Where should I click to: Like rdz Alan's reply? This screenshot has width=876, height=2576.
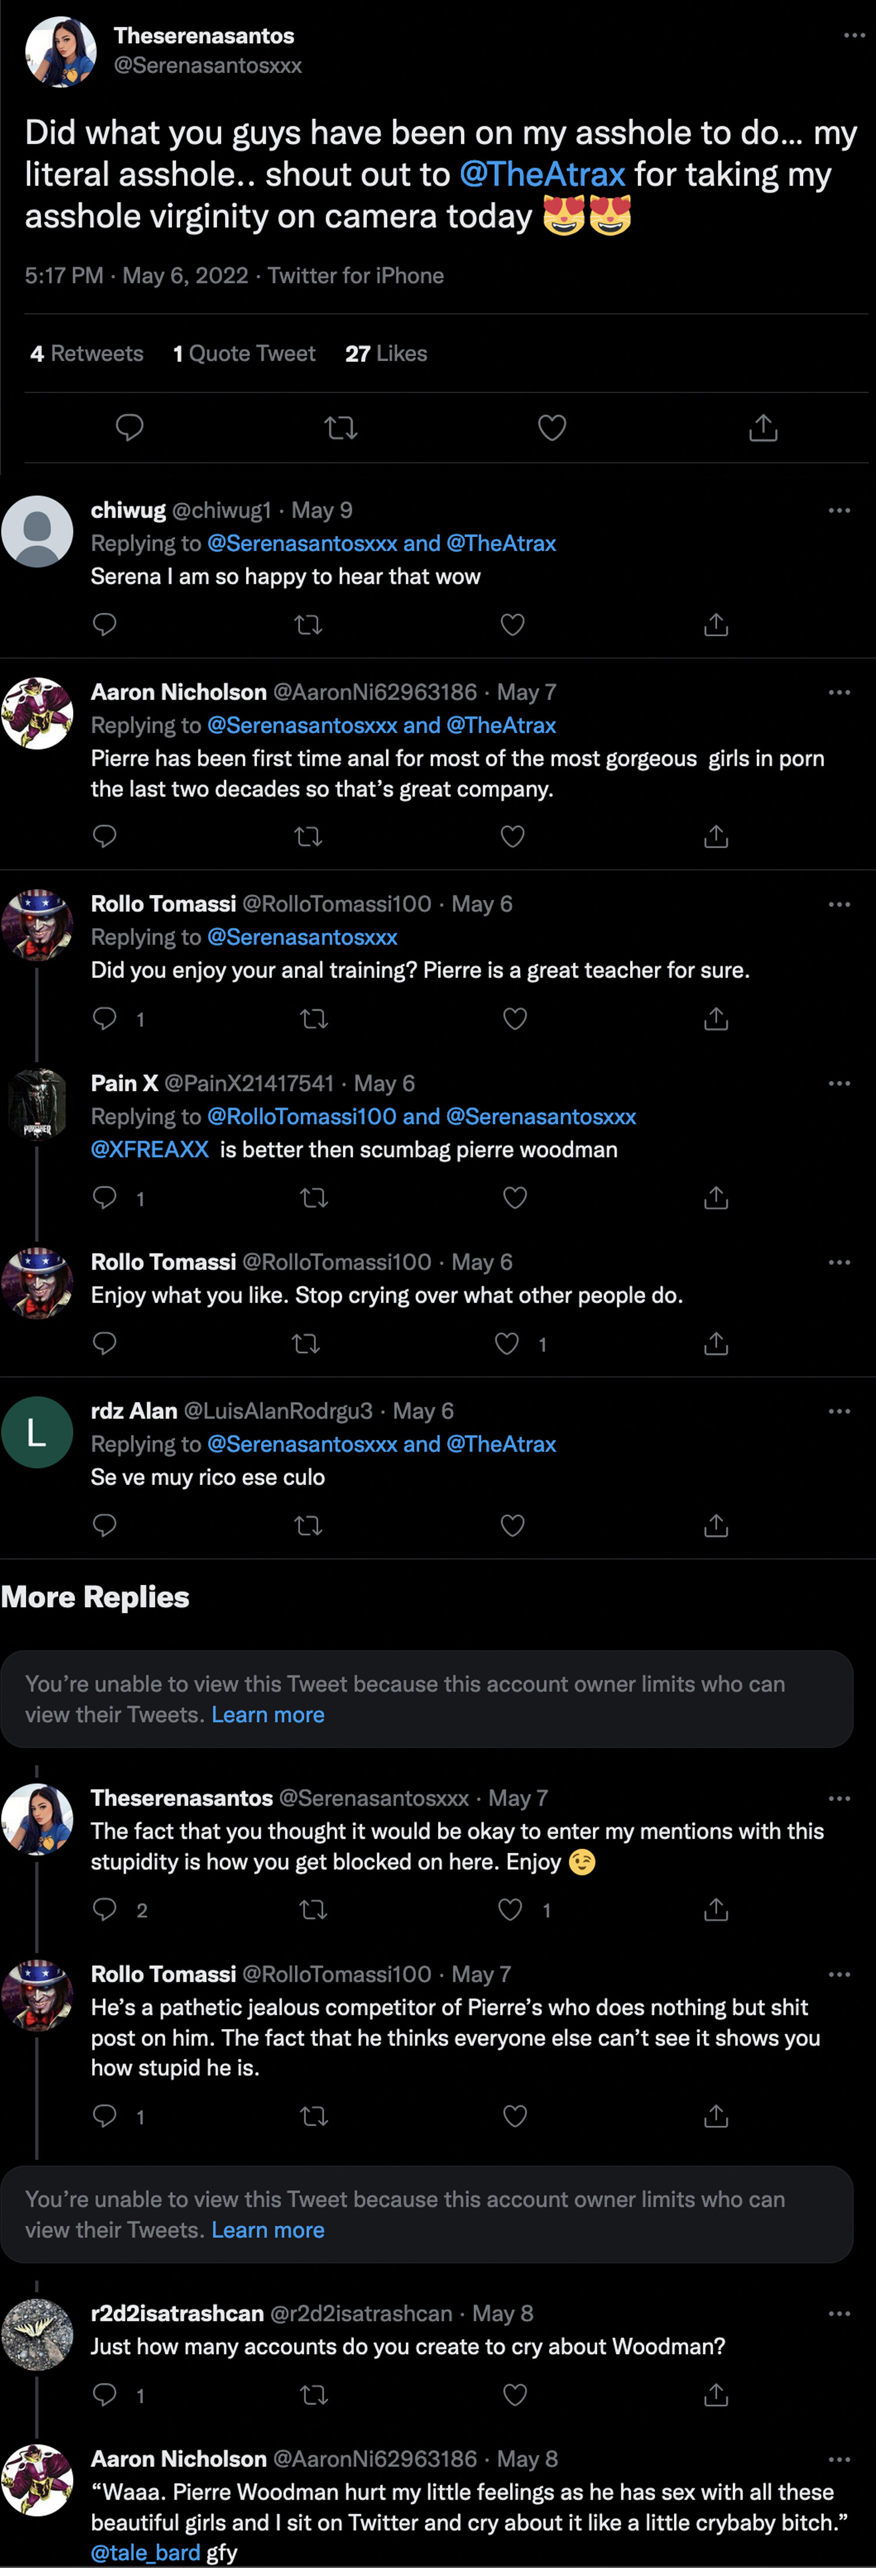click(x=512, y=1525)
